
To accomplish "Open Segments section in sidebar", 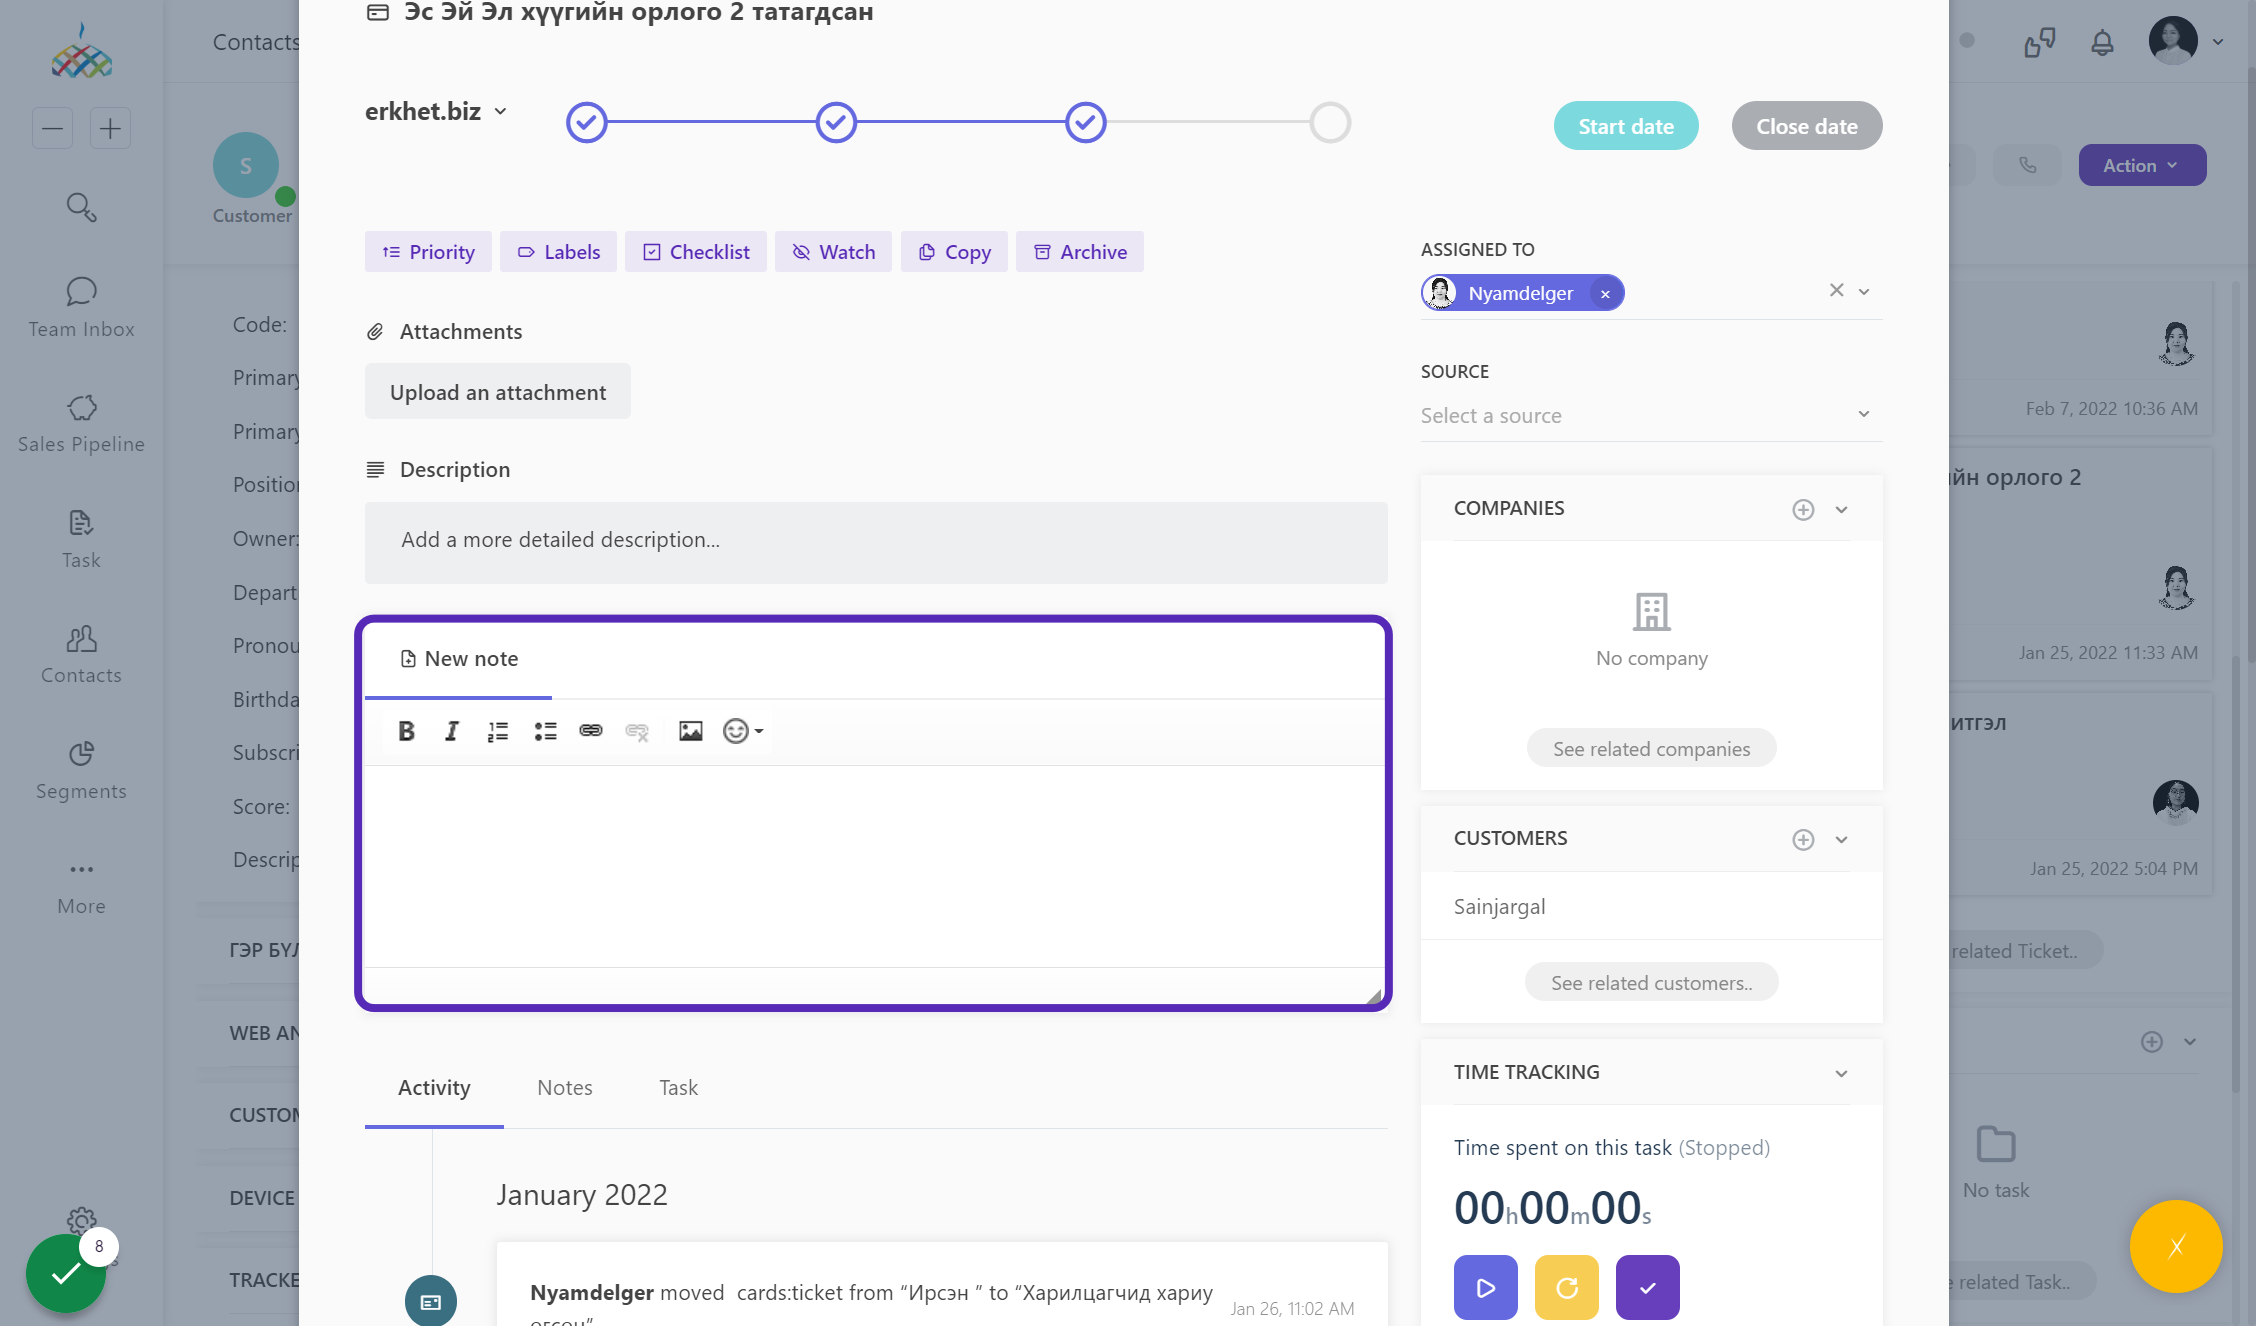I will tap(81, 770).
